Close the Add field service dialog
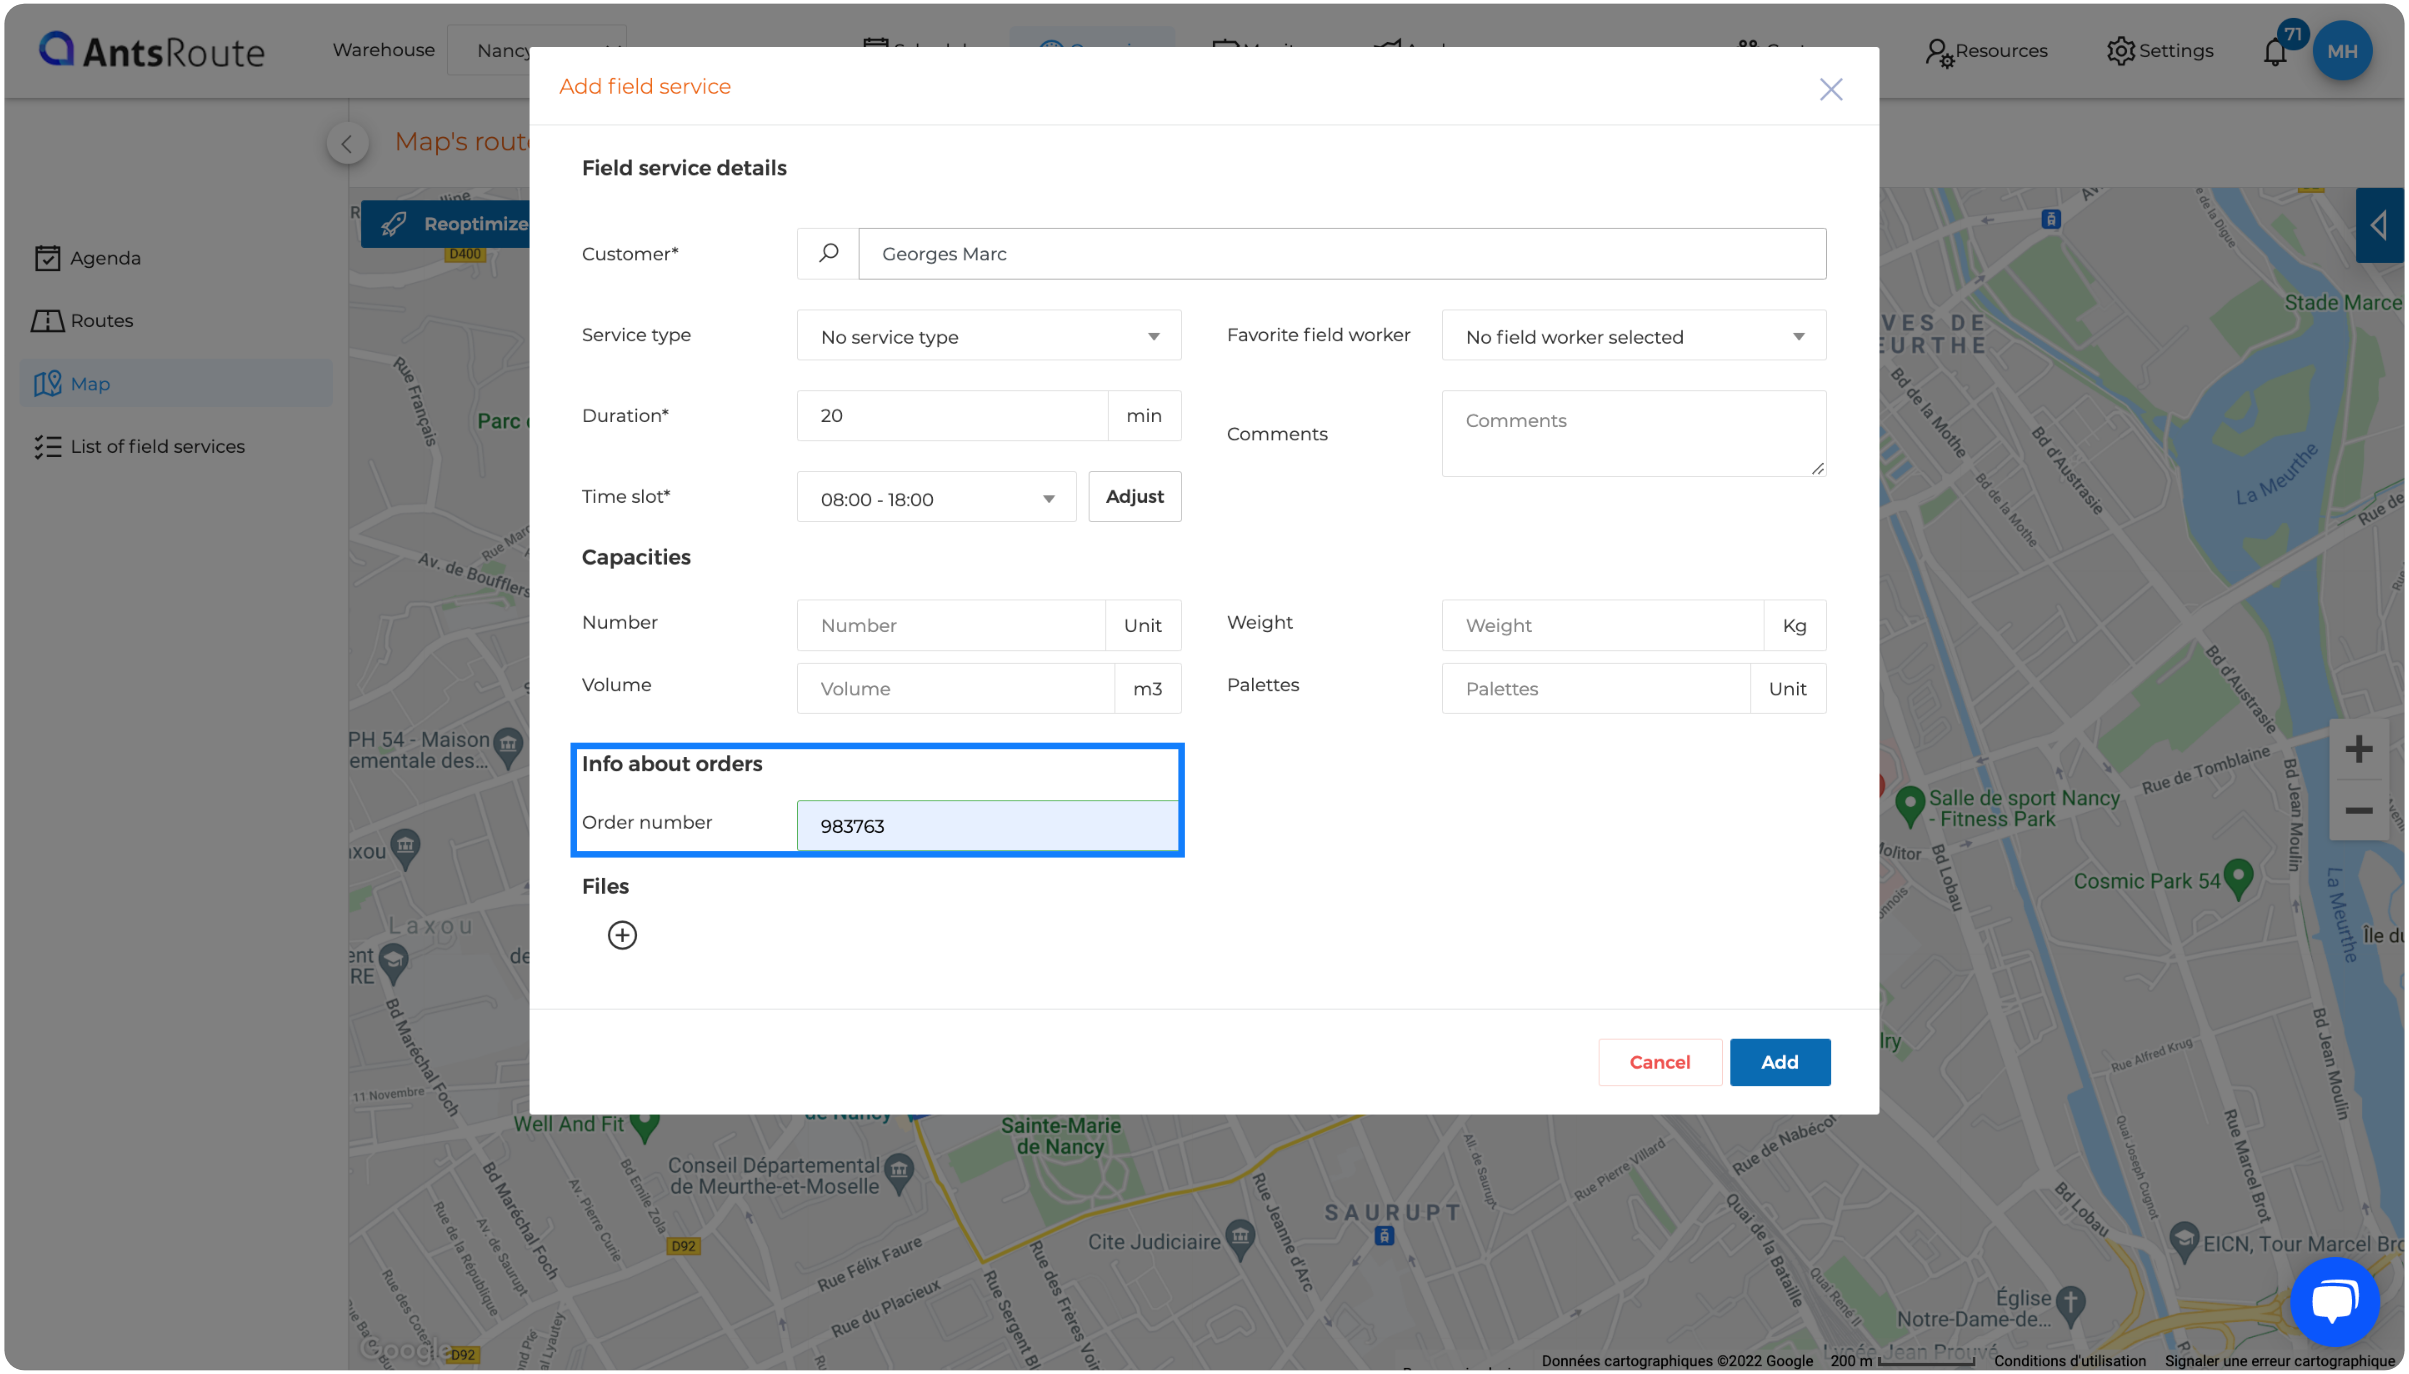This screenshot has width=2409, height=1374. click(1831, 89)
